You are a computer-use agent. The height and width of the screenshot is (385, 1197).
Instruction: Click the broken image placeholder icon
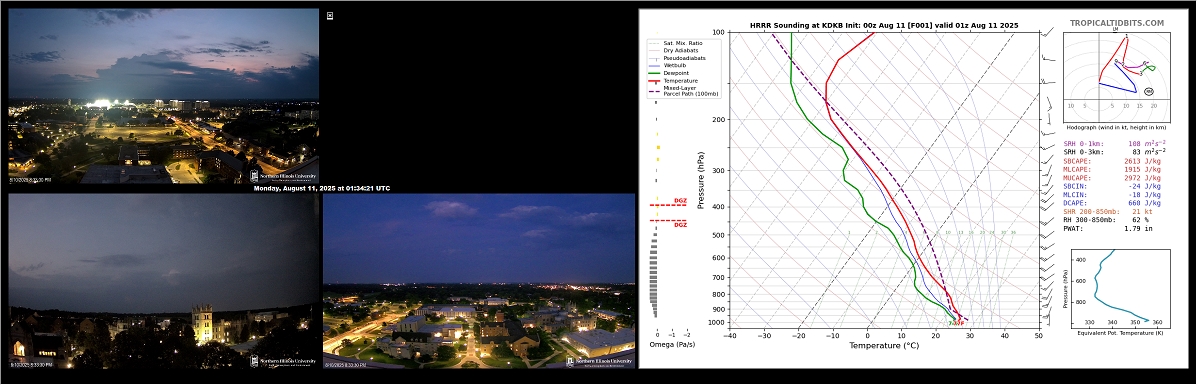point(330,15)
